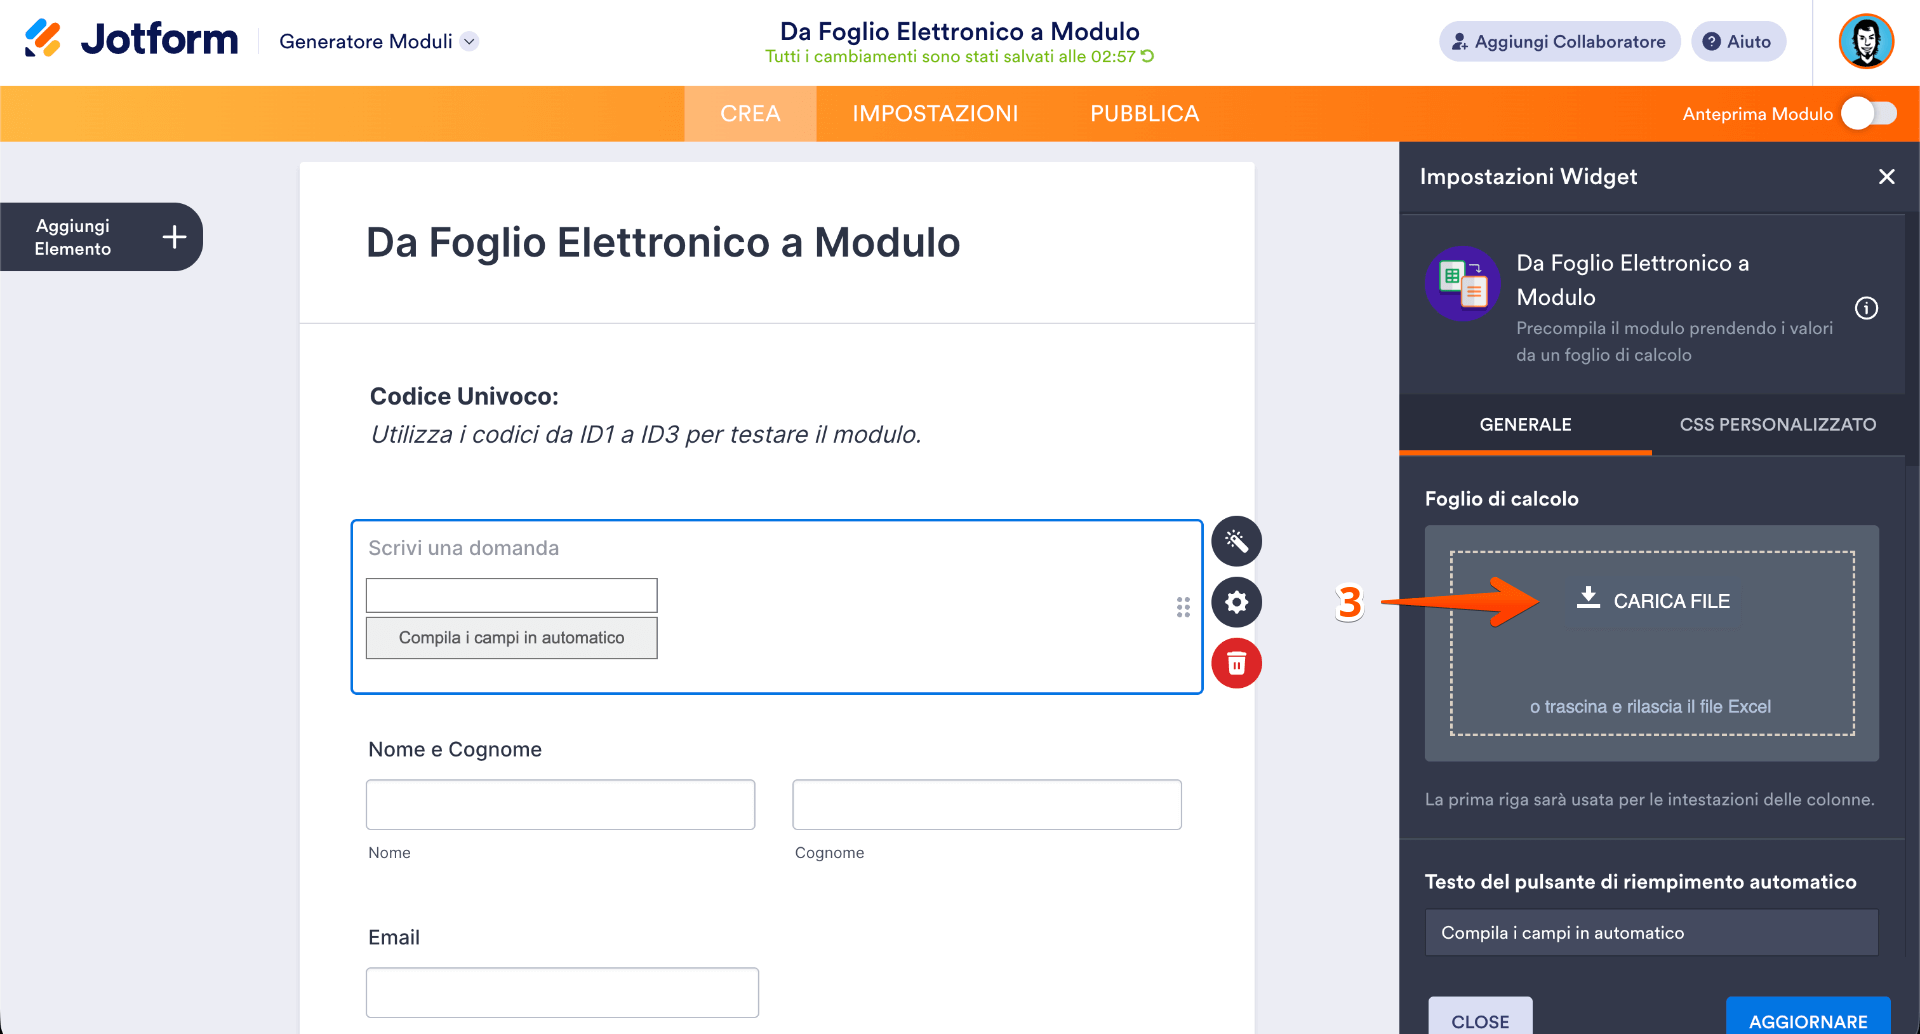
Task: Delete the widget with trash icon
Action: pos(1236,664)
